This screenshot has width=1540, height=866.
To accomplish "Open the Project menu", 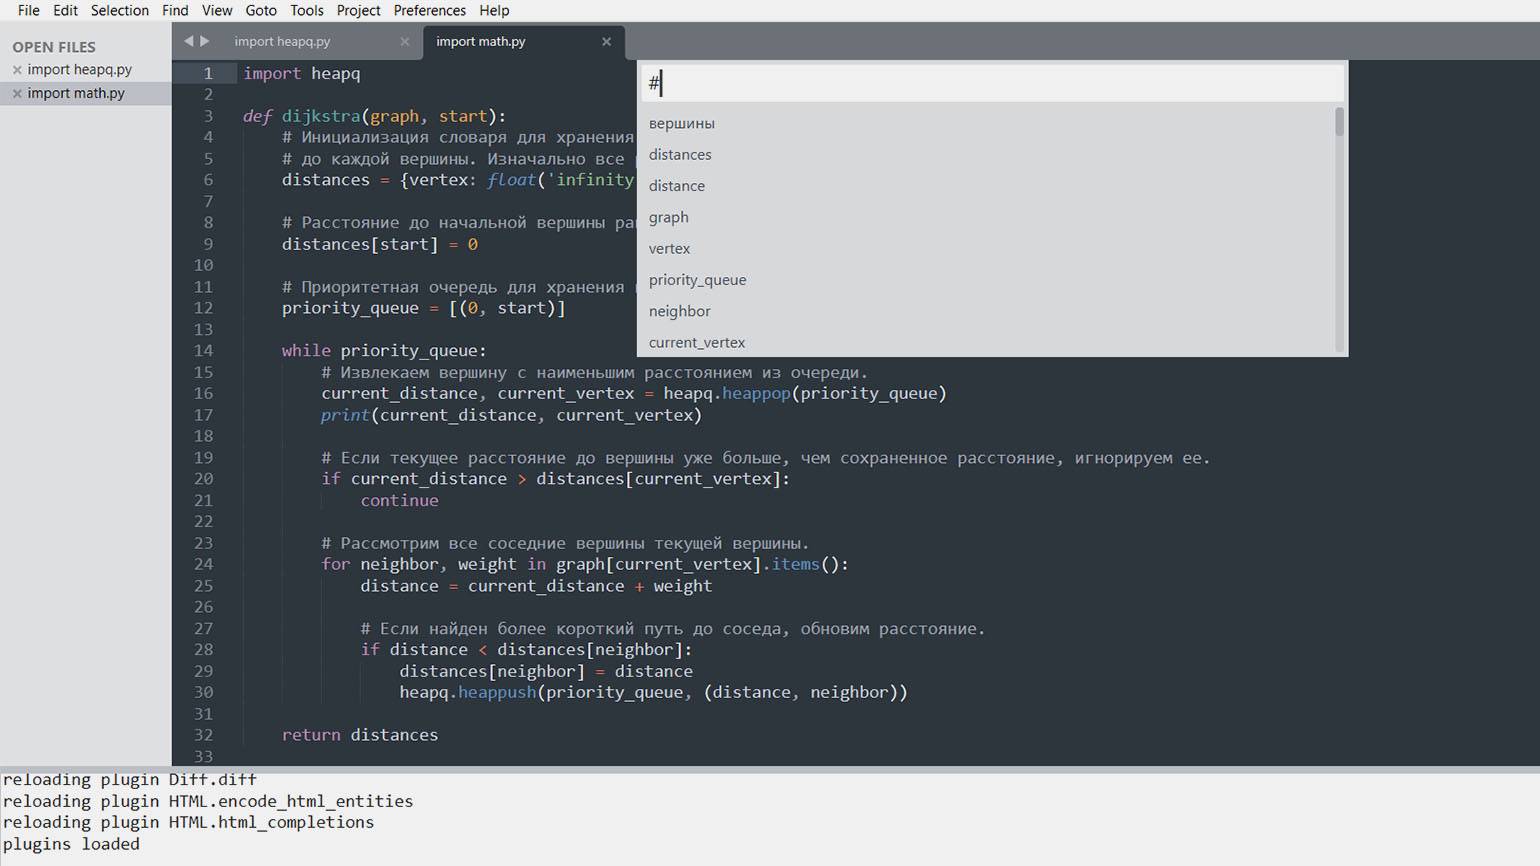I will 359,10.
